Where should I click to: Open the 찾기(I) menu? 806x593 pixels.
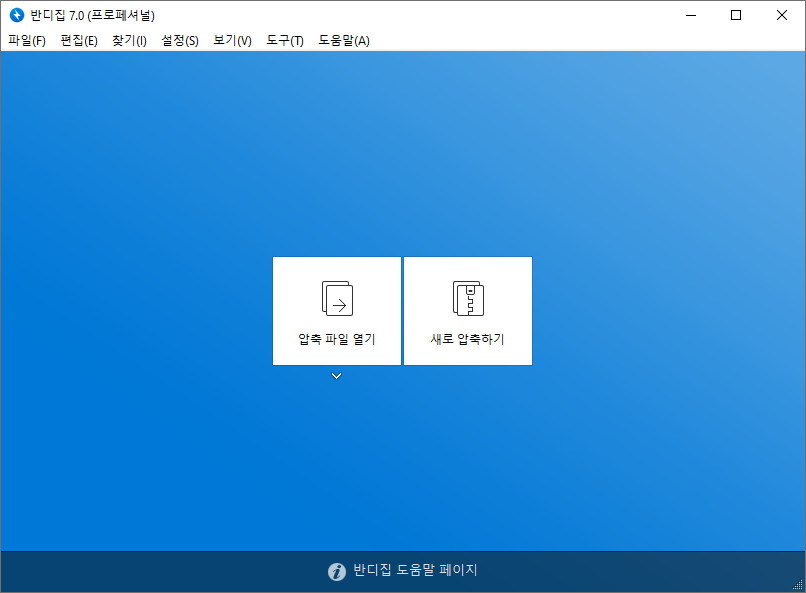(130, 41)
